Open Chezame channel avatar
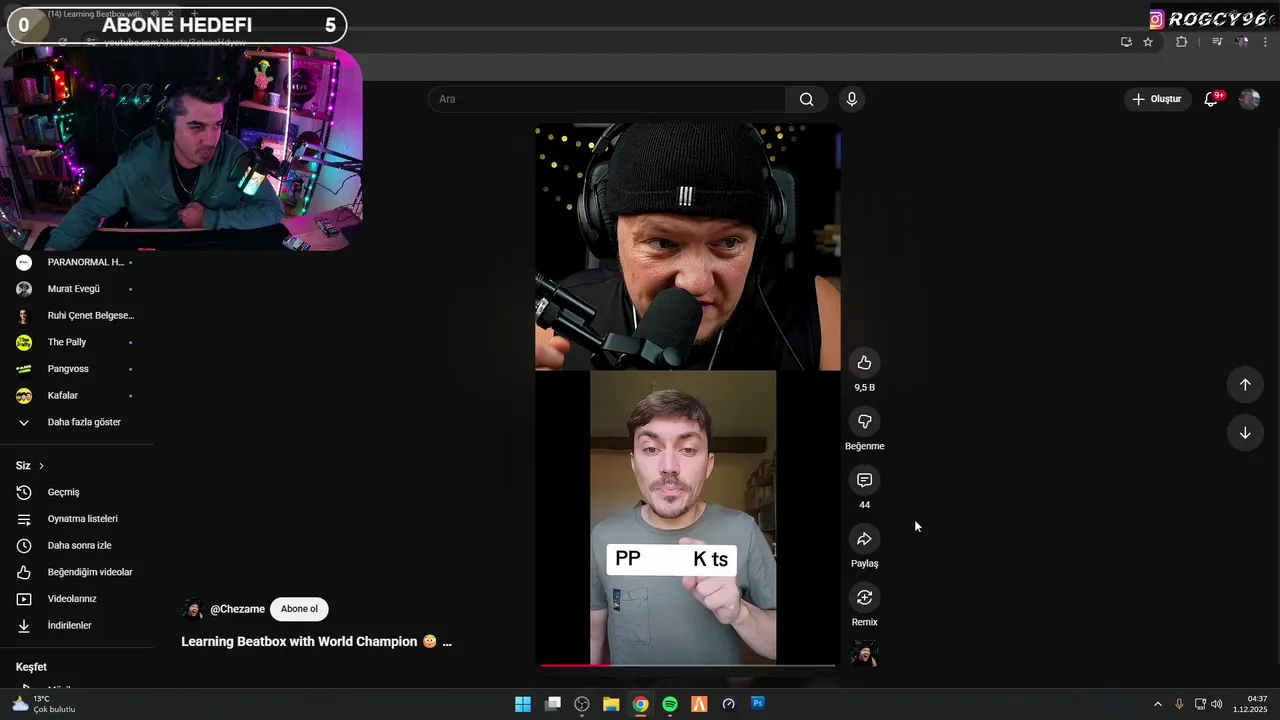This screenshot has width=1280, height=720. click(x=193, y=609)
